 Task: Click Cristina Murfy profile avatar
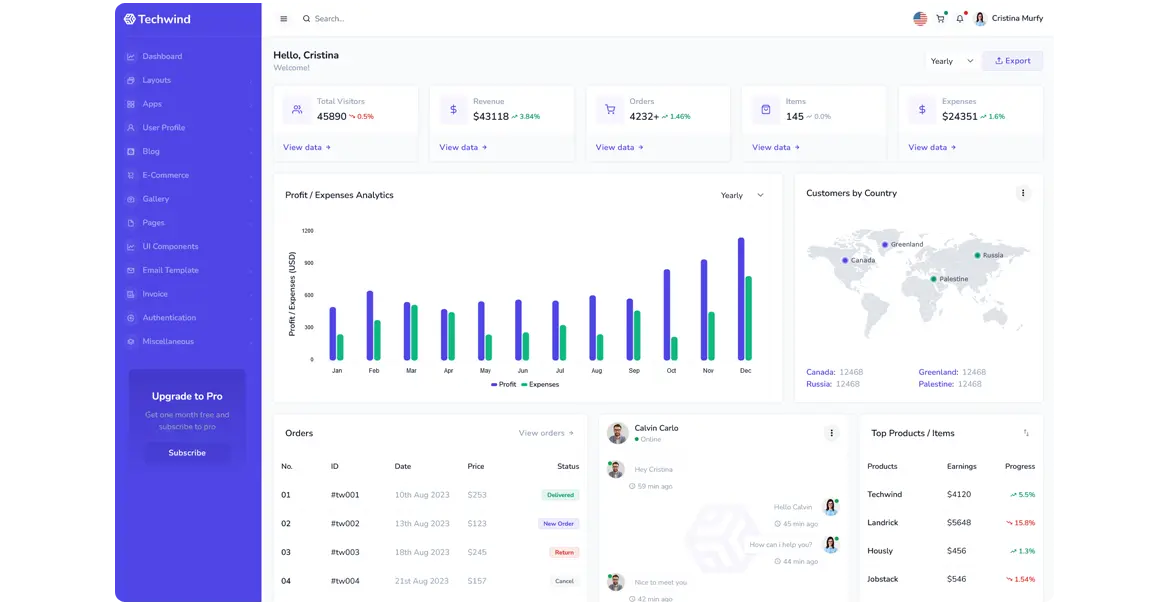(980, 19)
